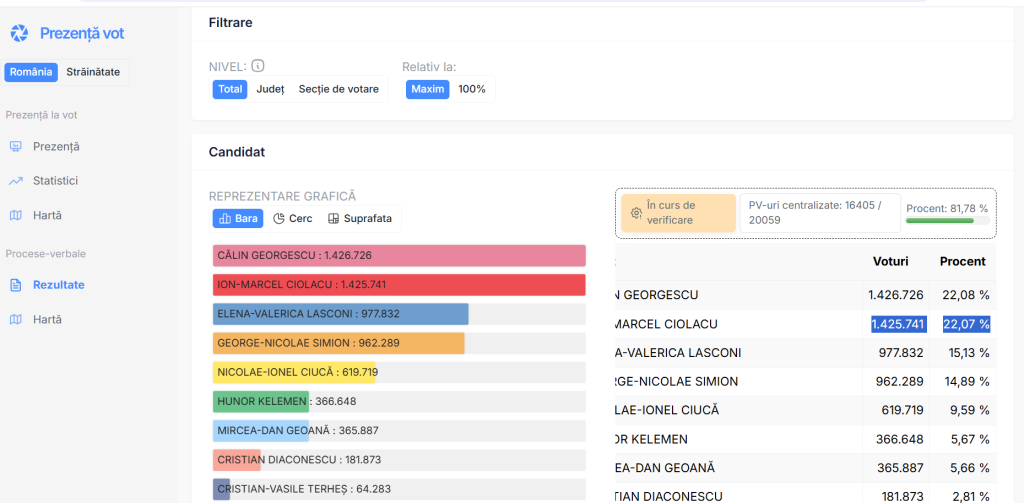The height and width of the screenshot is (503, 1024).
Task: Click the map icon under Procese-verbale
Action: pos(16,319)
